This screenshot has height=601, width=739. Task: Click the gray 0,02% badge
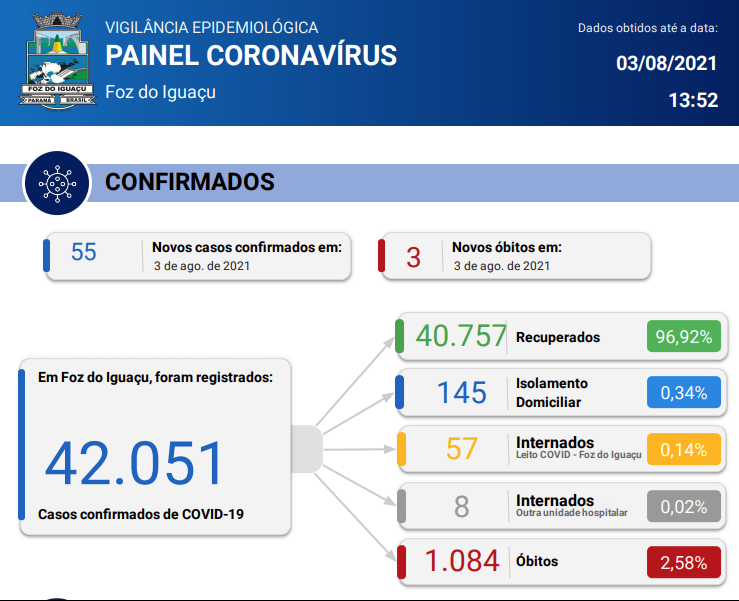pos(684,506)
